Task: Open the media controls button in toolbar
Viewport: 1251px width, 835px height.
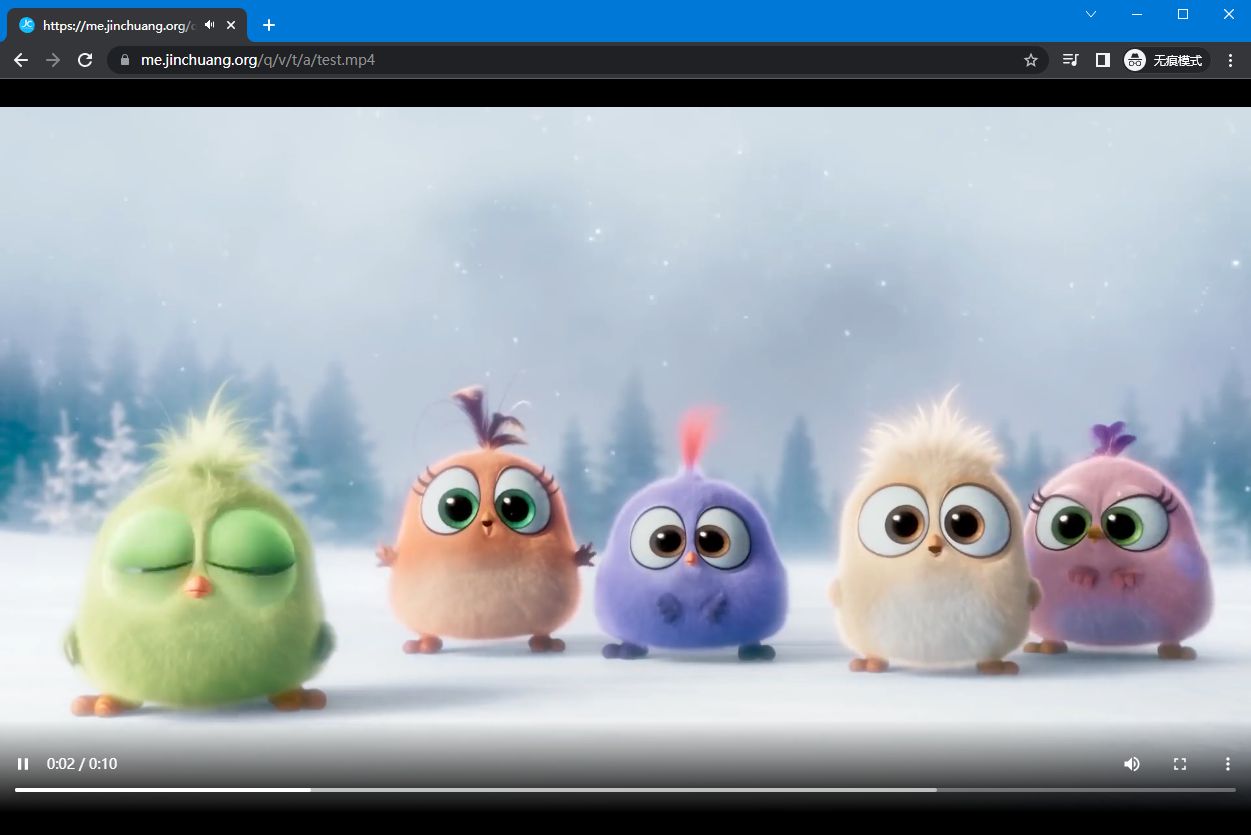Action: click(1070, 60)
